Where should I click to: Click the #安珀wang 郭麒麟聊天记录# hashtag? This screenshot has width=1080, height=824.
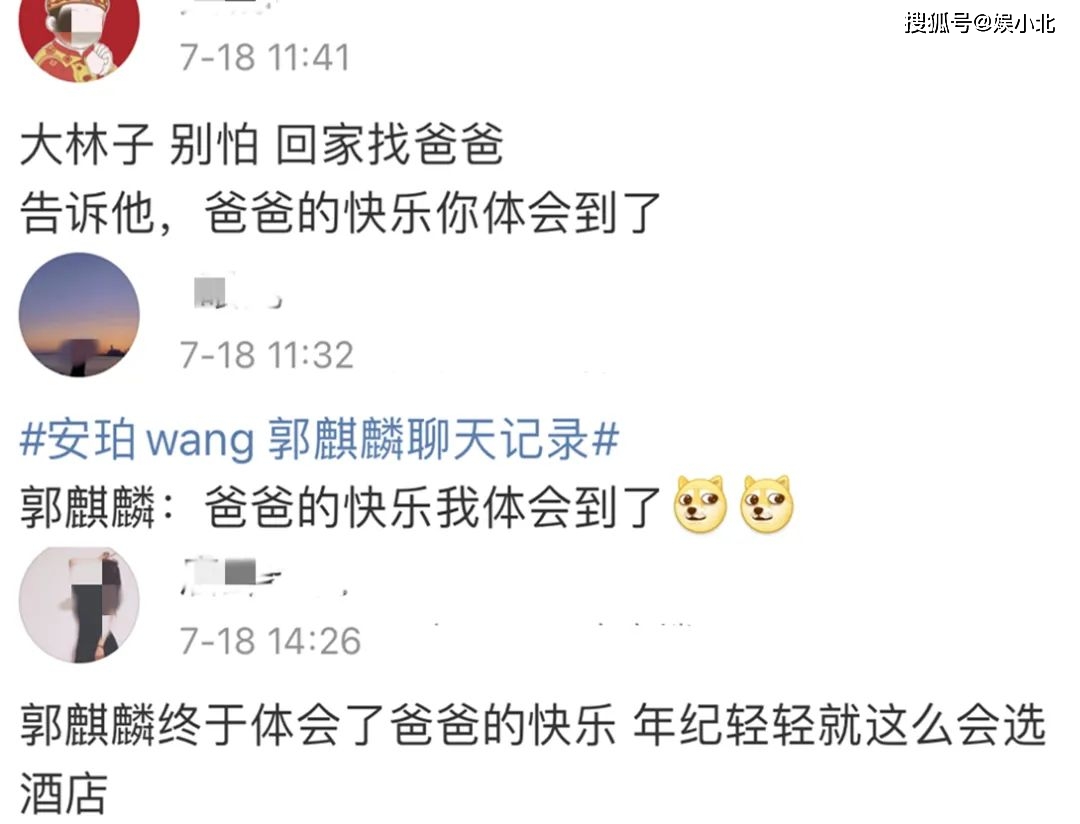tap(320, 439)
